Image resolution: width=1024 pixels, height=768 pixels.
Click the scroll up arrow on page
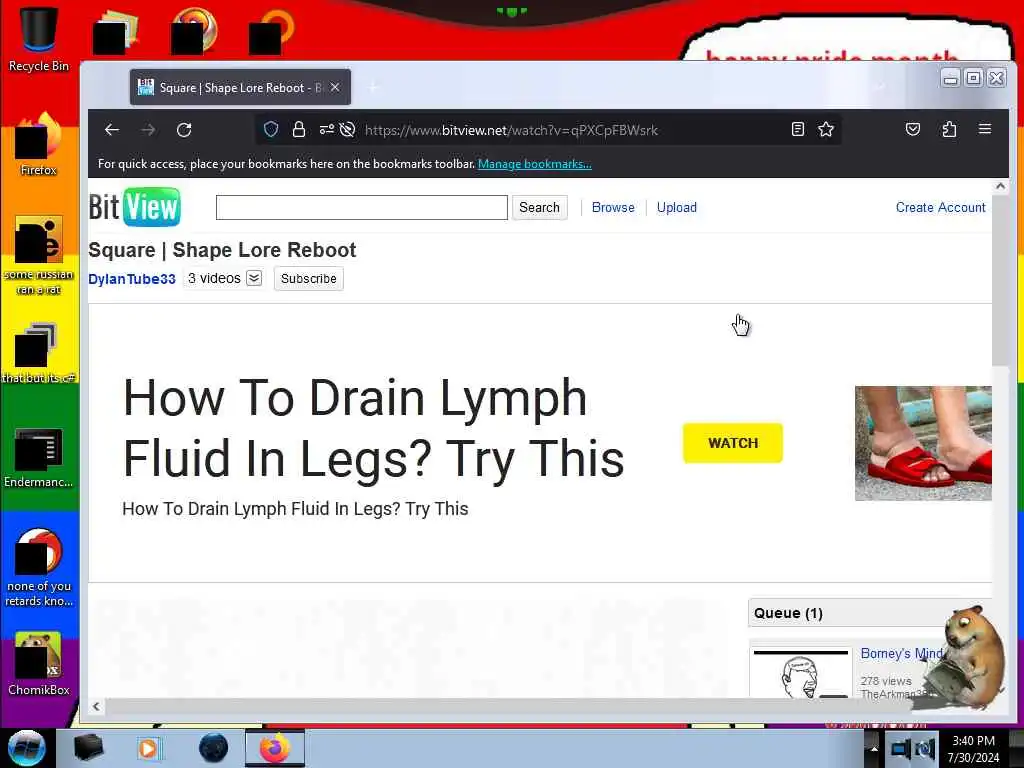tap(1000, 186)
